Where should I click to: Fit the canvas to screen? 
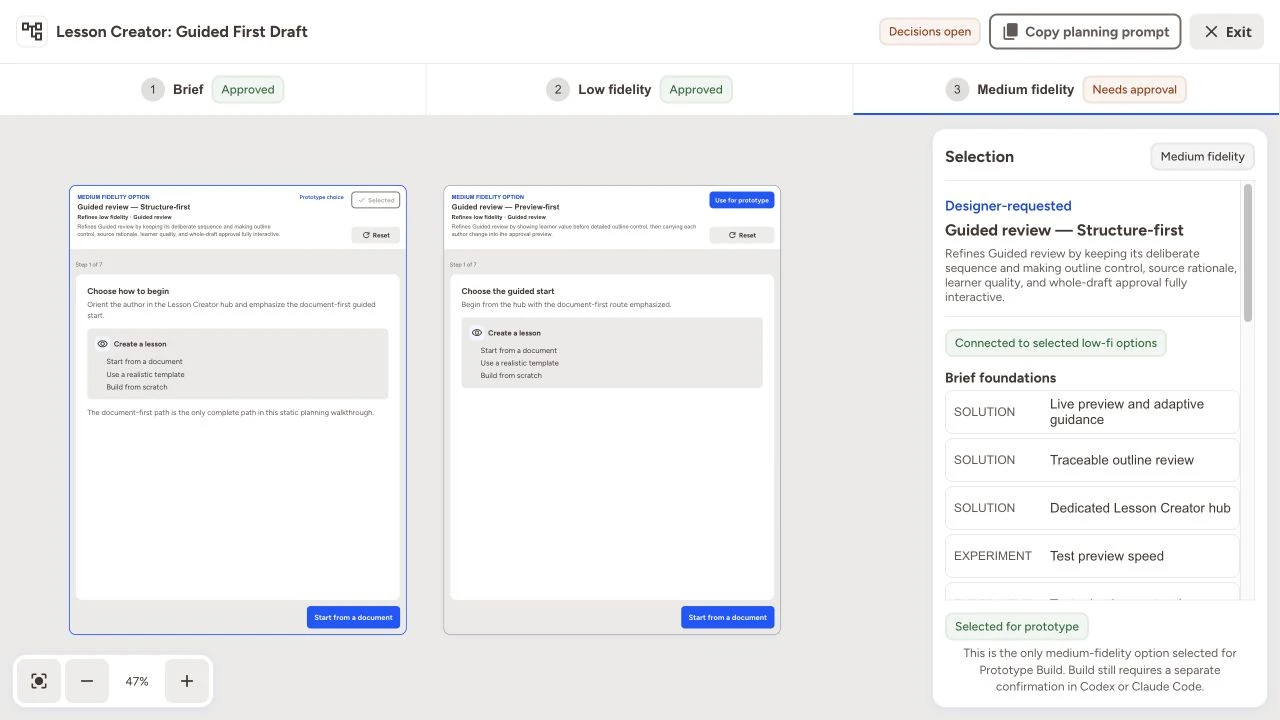[x=39, y=681]
